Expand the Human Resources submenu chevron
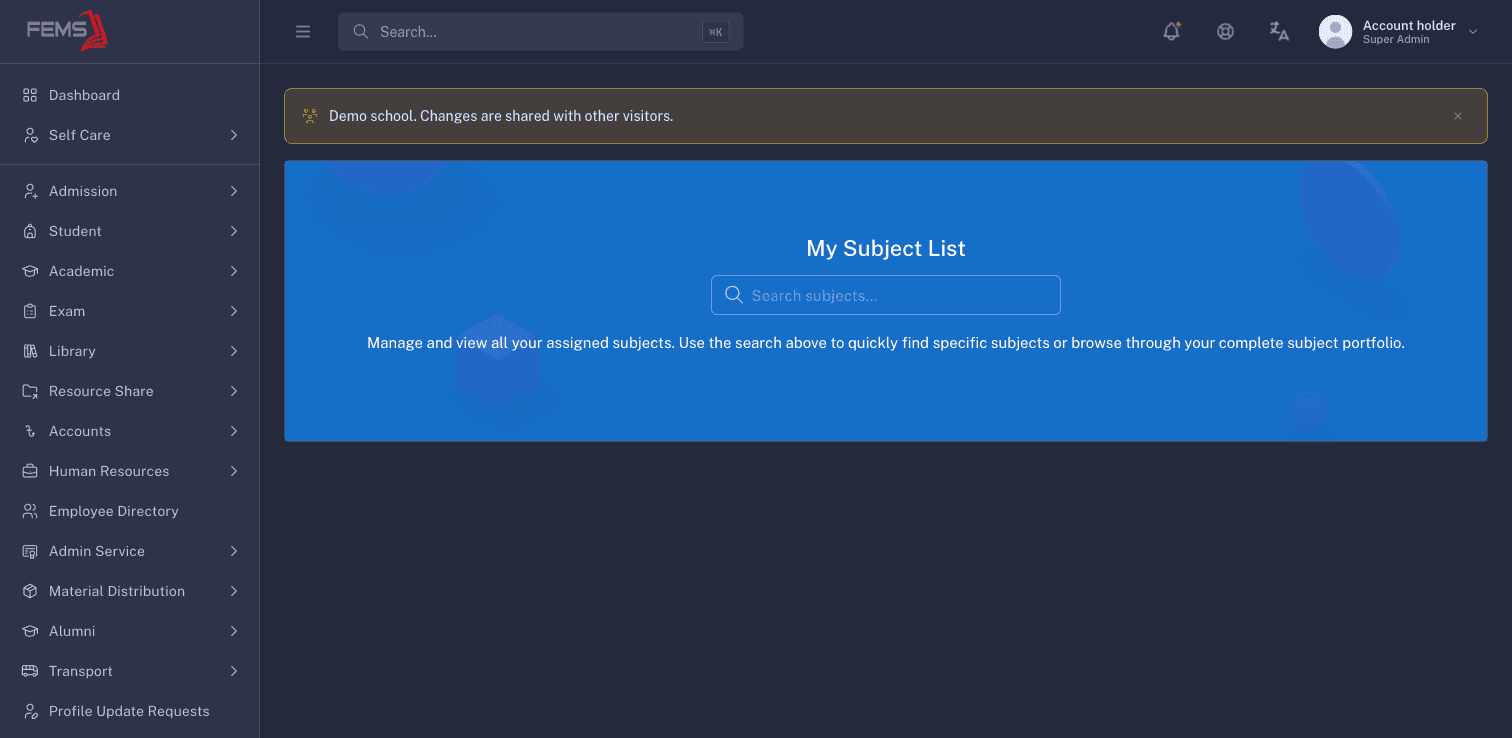The image size is (1512, 738). click(x=234, y=471)
